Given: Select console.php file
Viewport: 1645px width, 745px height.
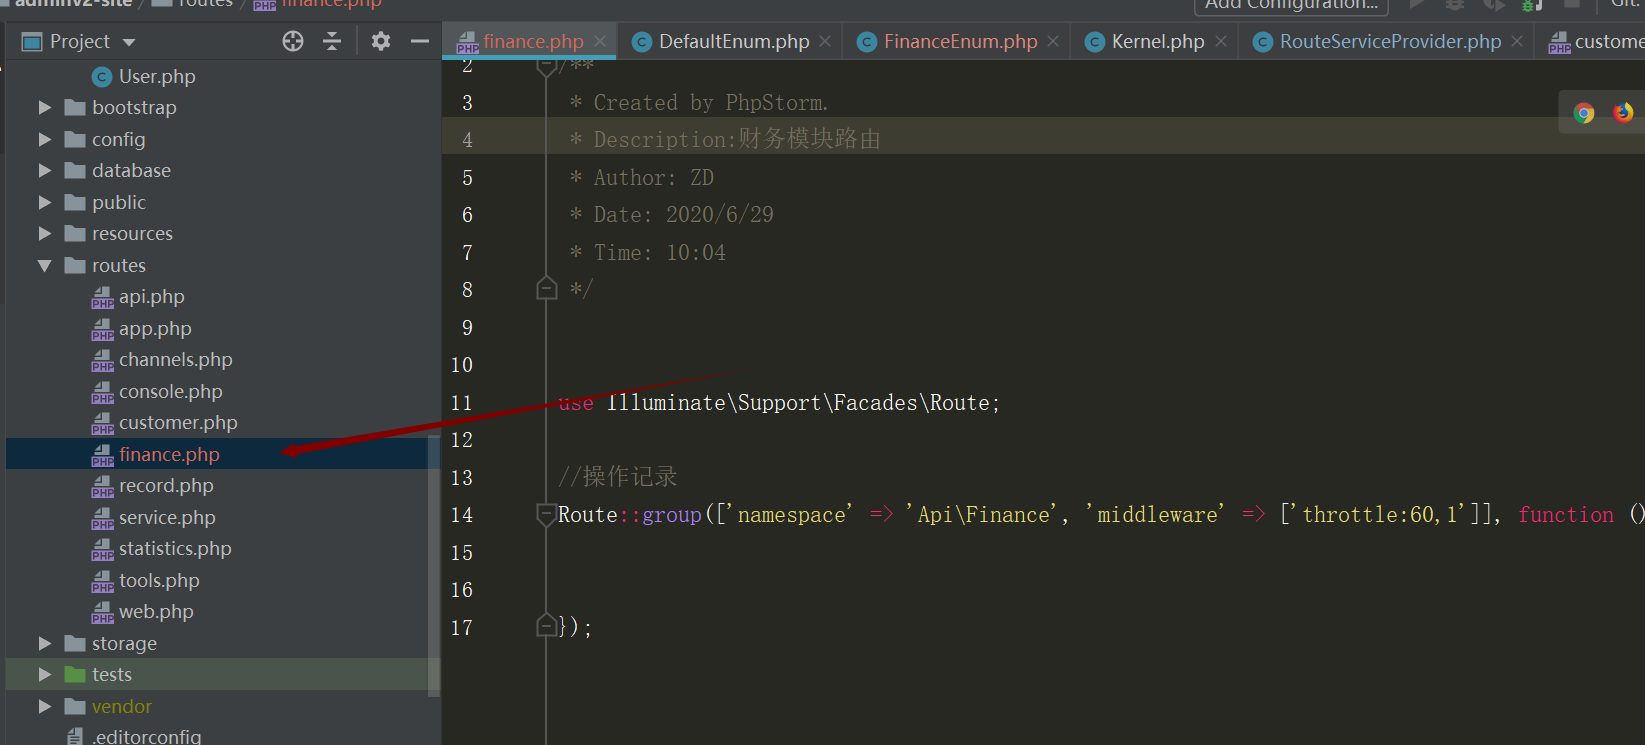Looking at the screenshot, I should (x=170, y=392).
